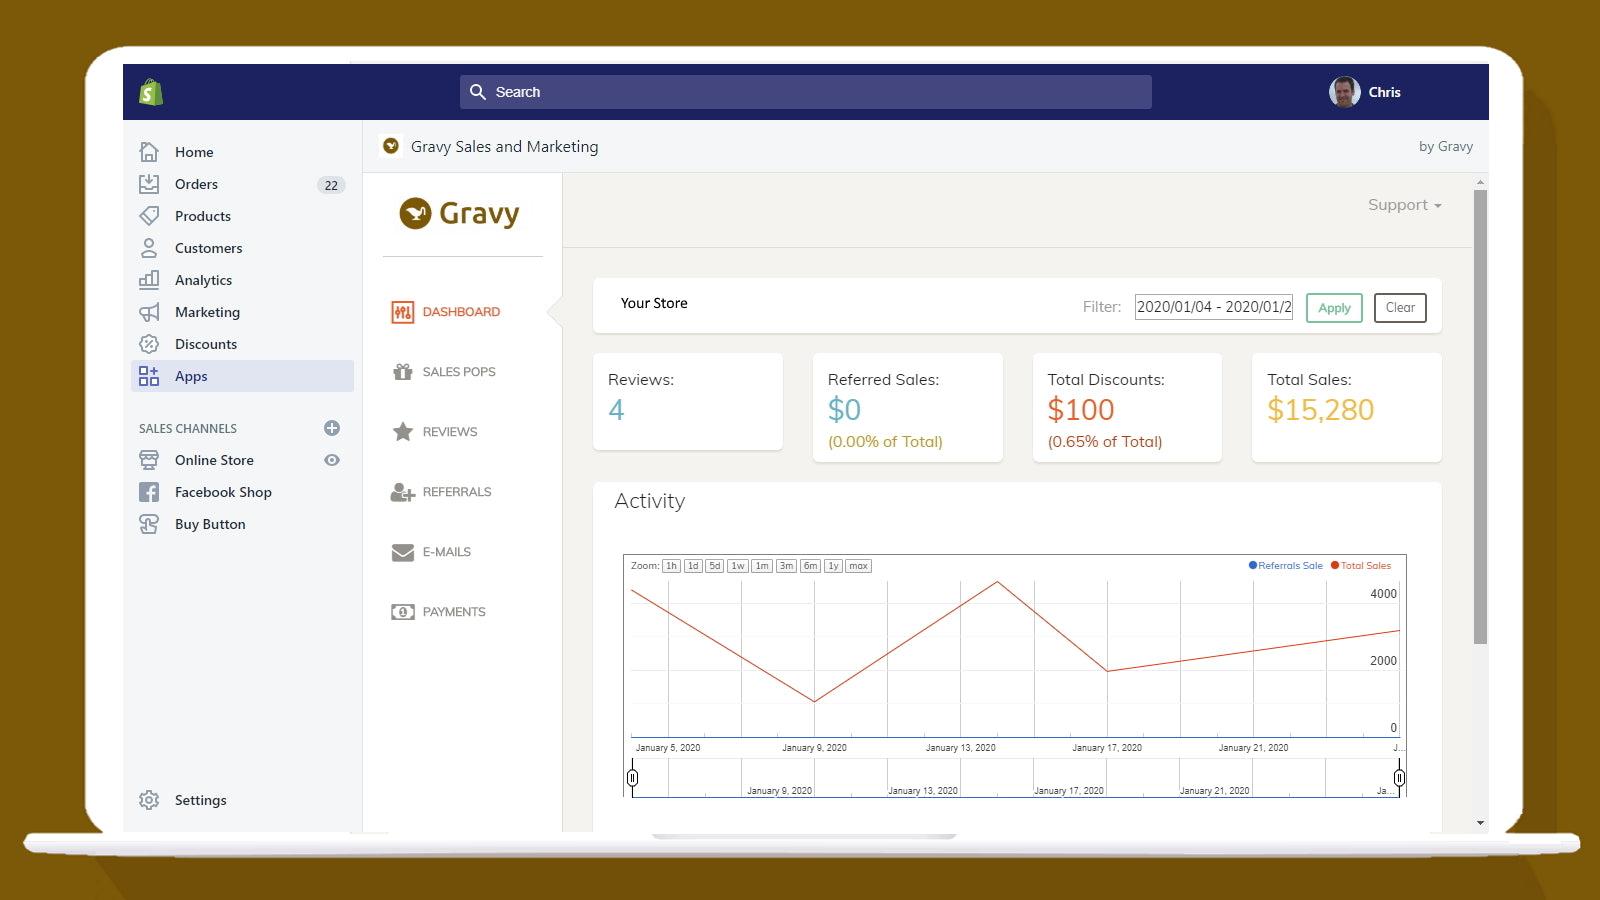The image size is (1600, 900).
Task: Open the Orders page
Action: [196, 184]
